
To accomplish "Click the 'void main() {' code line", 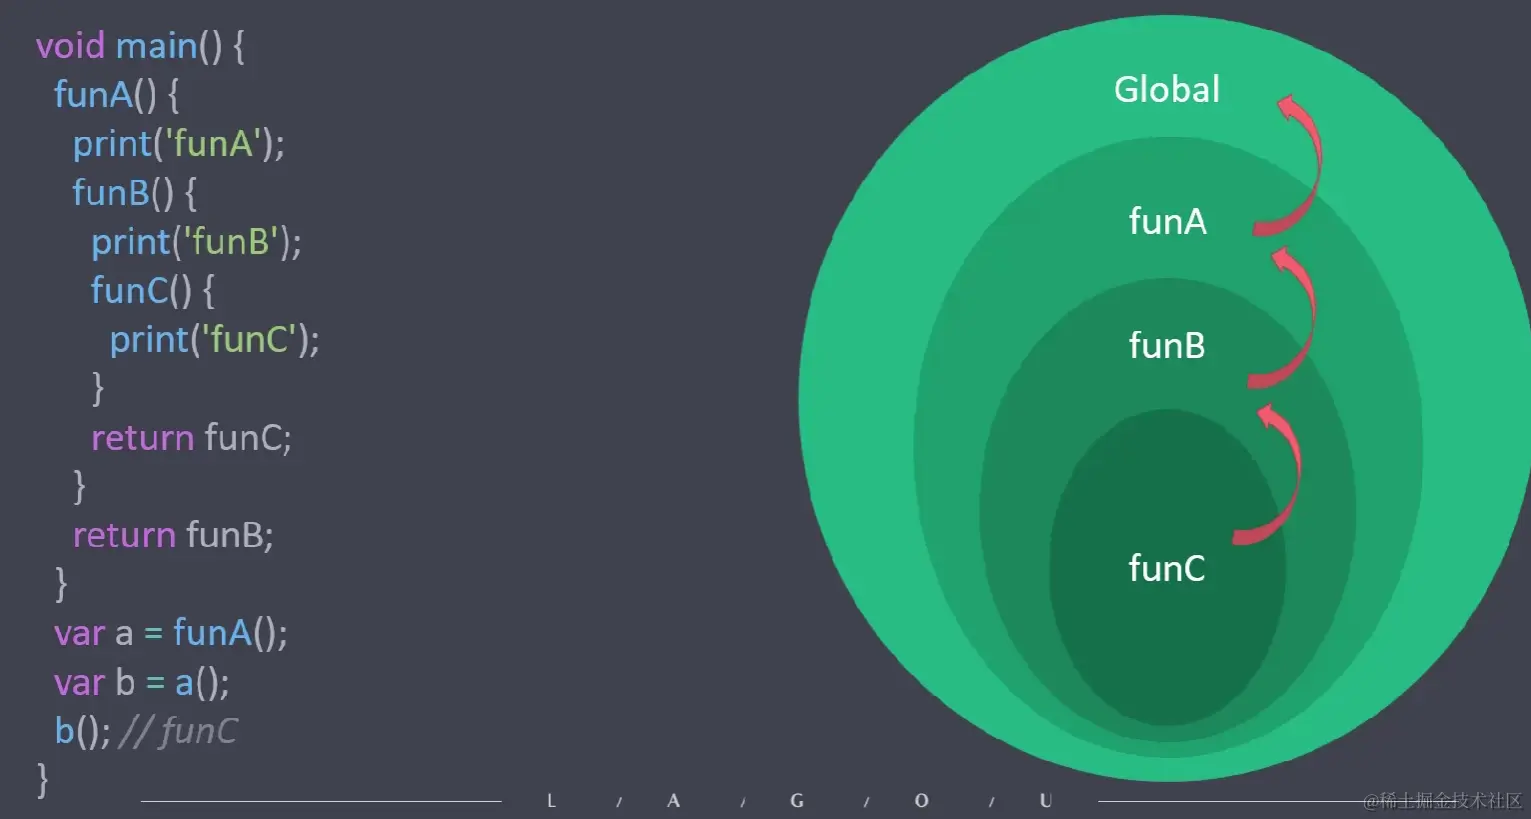I will 140,46.
